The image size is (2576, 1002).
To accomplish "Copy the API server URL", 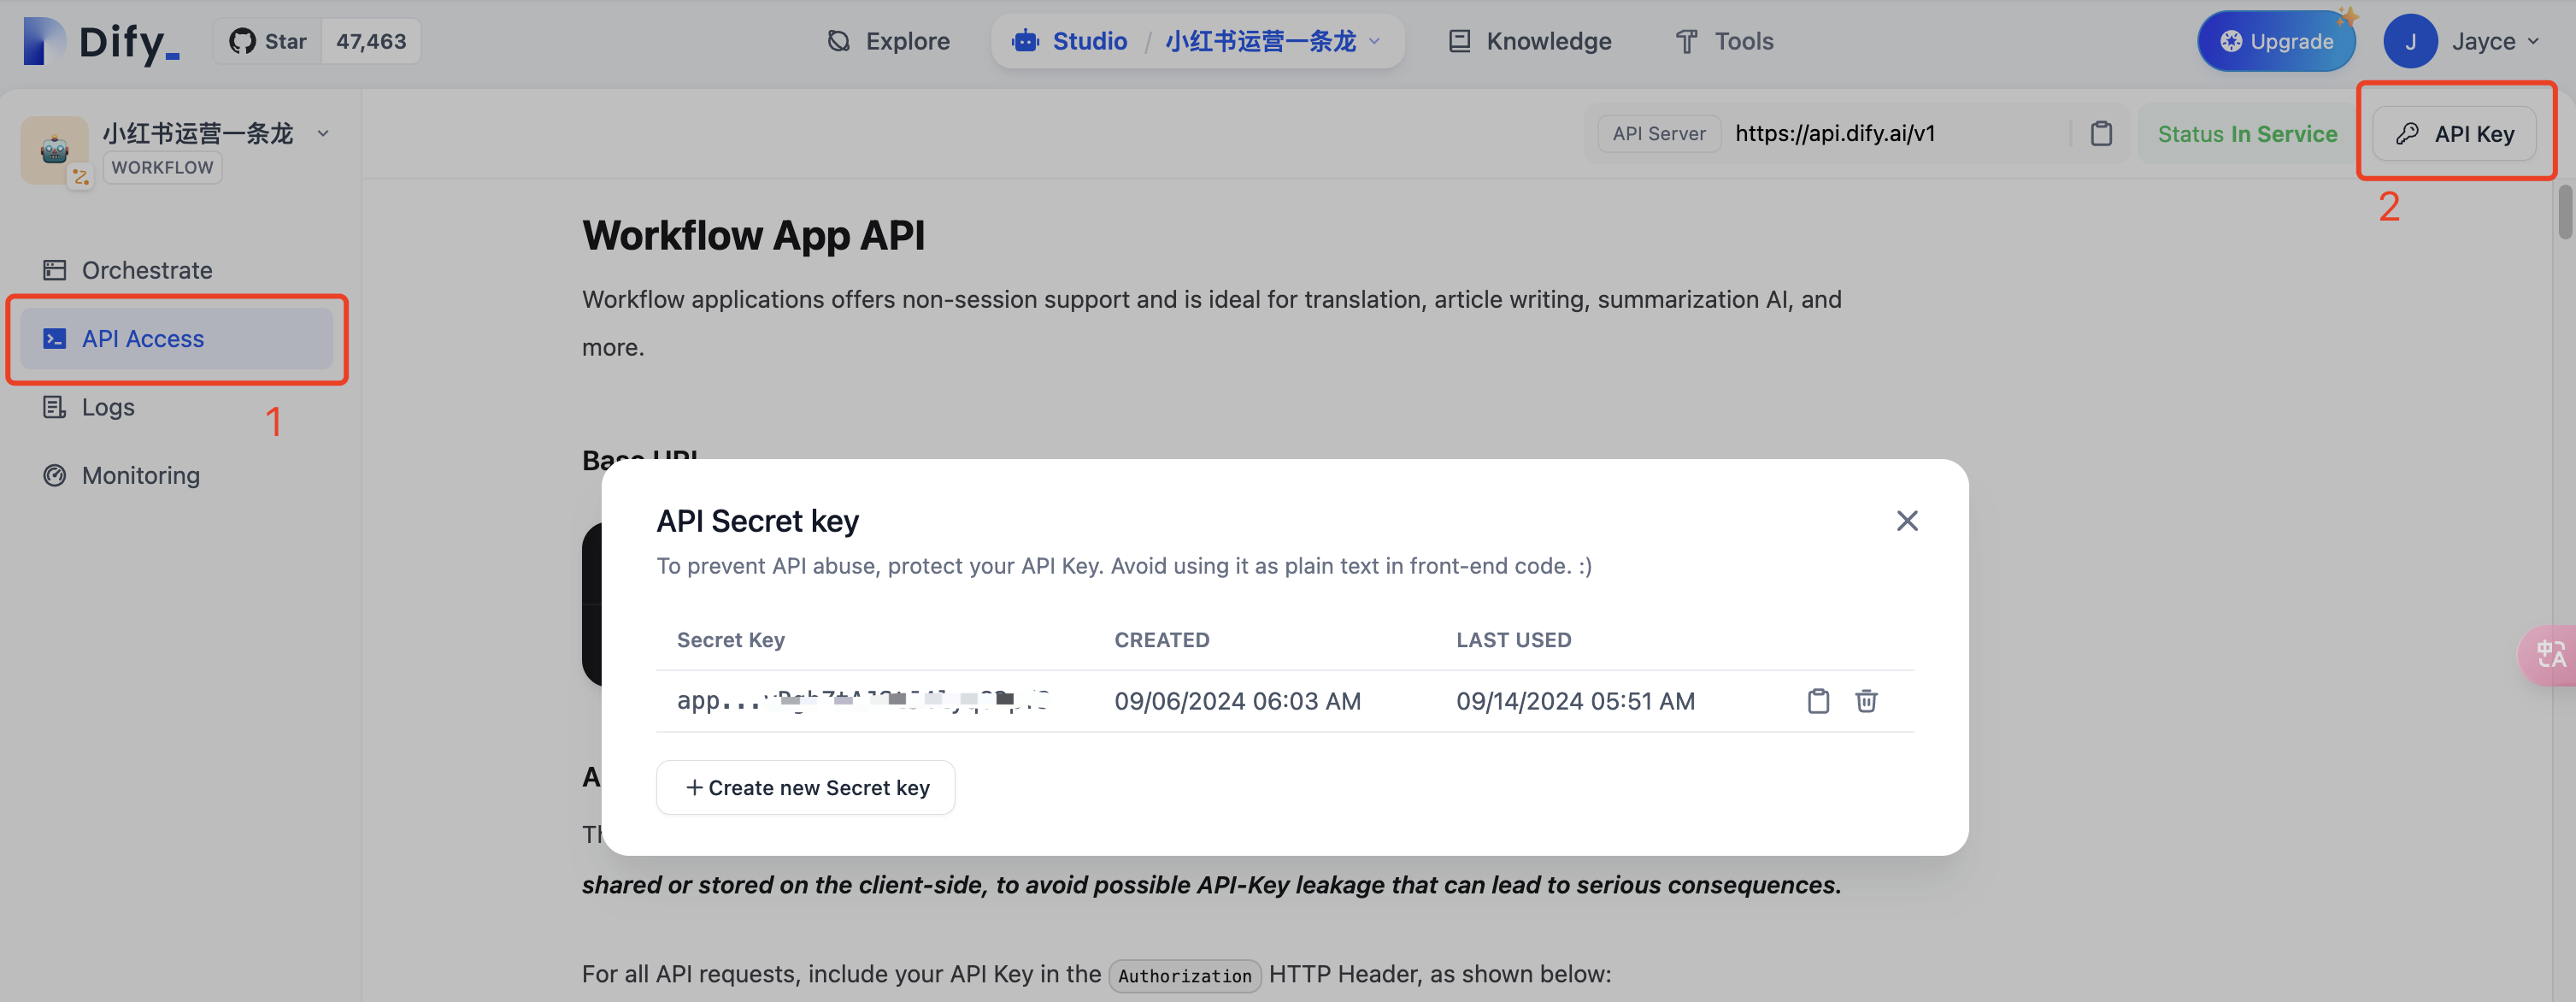I will (x=2101, y=133).
